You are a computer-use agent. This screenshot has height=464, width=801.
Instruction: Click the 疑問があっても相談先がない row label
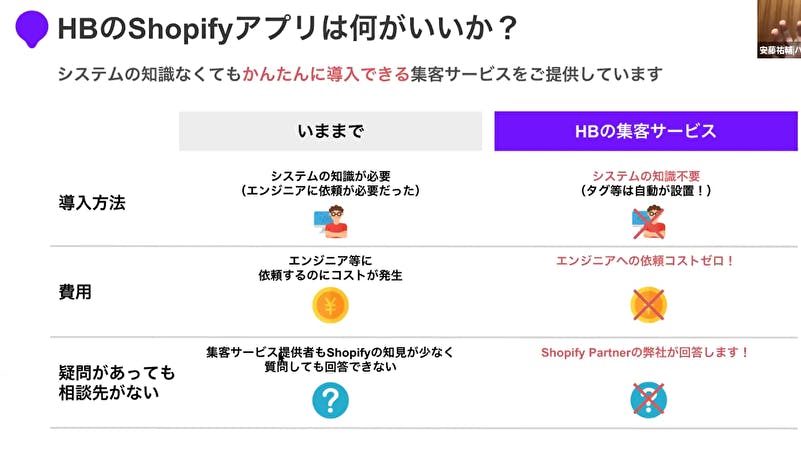click(116, 382)
